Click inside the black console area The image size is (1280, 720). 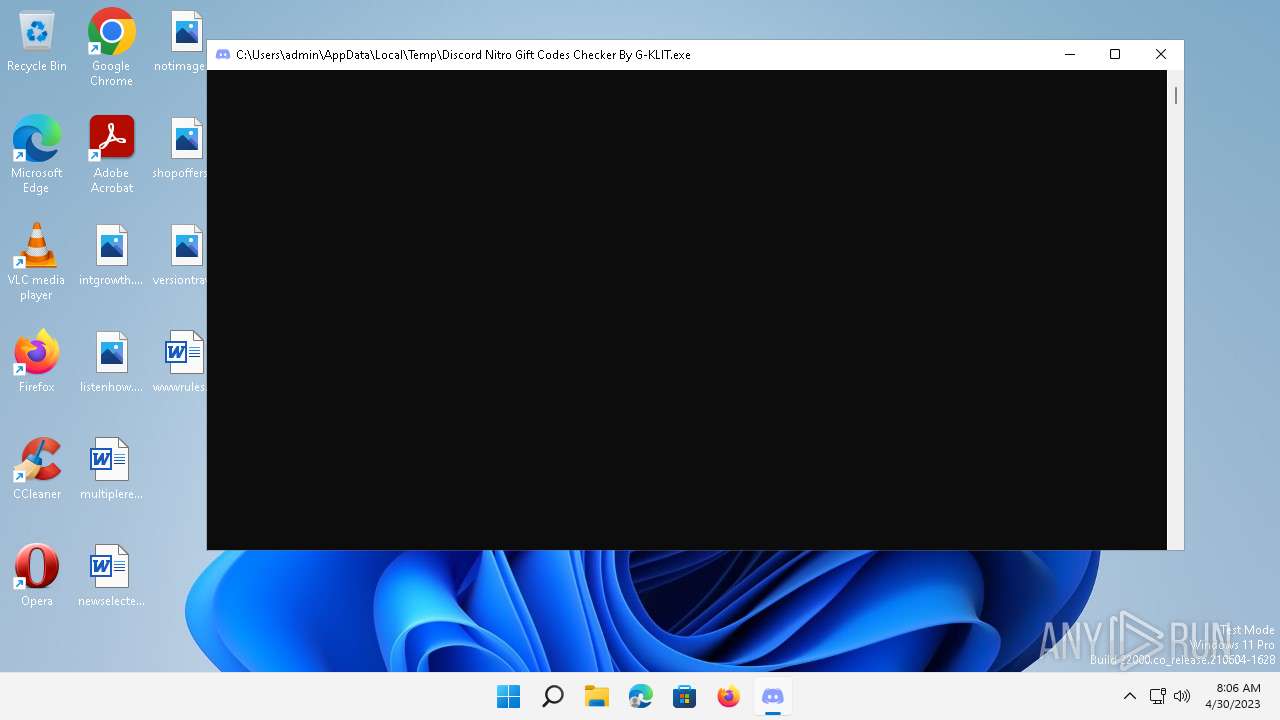[687, 310]
